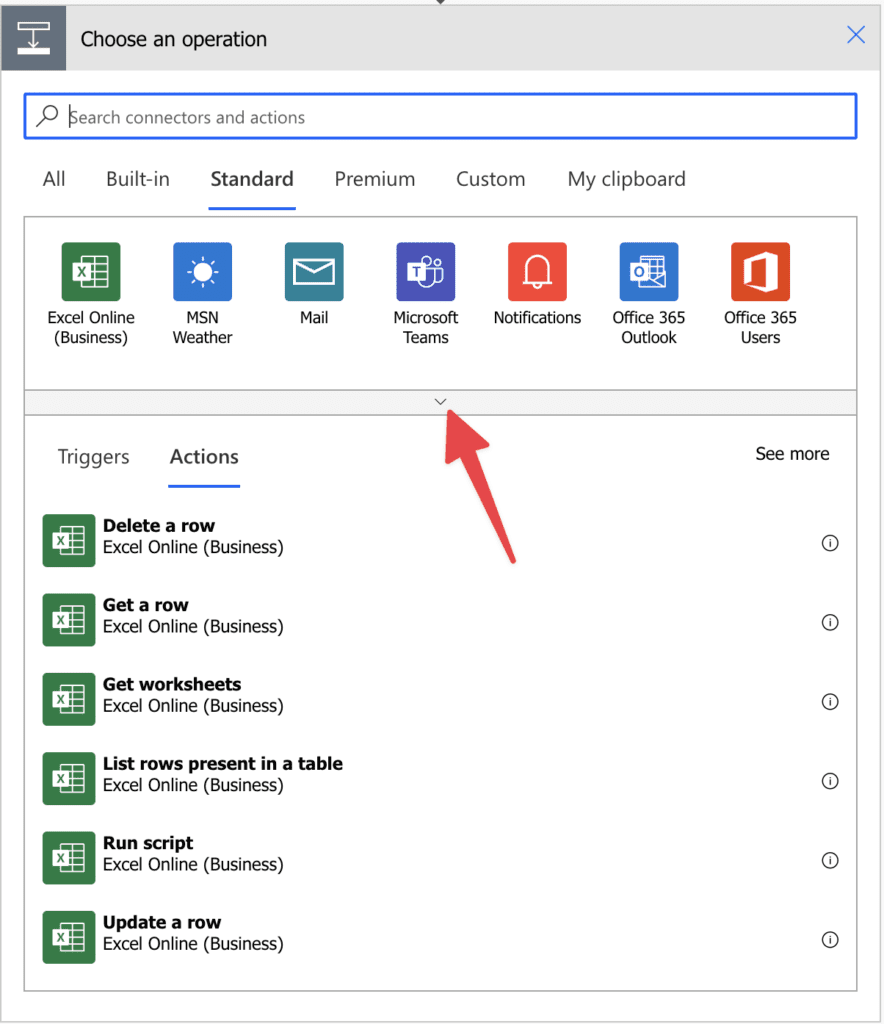884x1024 pixels.
Task: Open the MSN Weather connector
Action: tap(202, 271)
